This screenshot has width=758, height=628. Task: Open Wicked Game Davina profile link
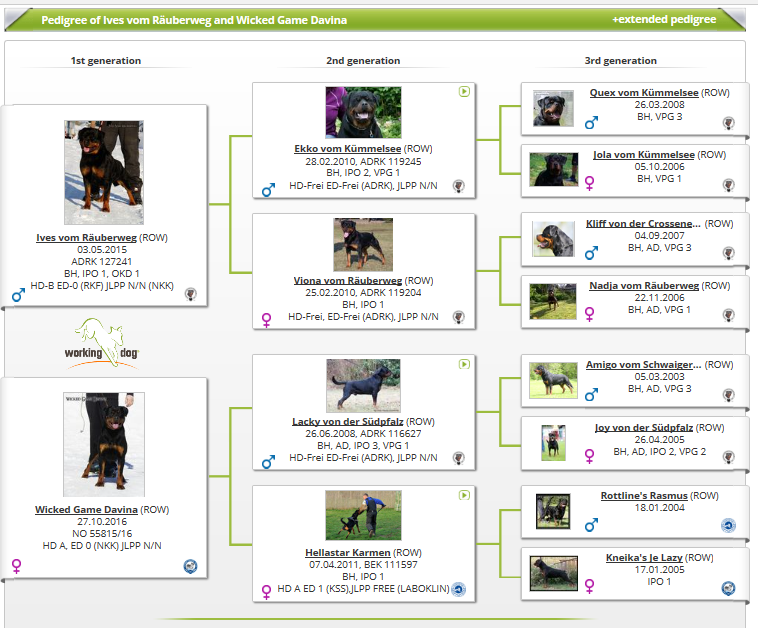point(87,510)
